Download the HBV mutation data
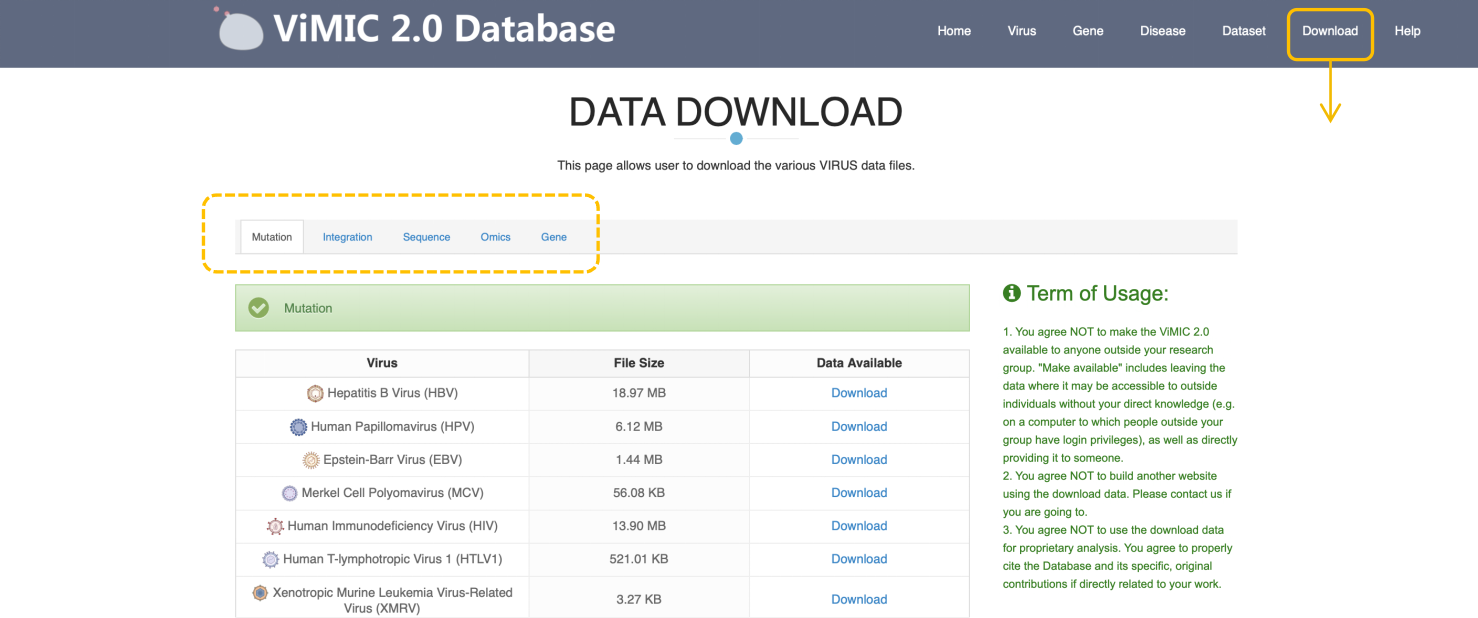This screenshot has height=618, width=1478. (x=859, y=393)
